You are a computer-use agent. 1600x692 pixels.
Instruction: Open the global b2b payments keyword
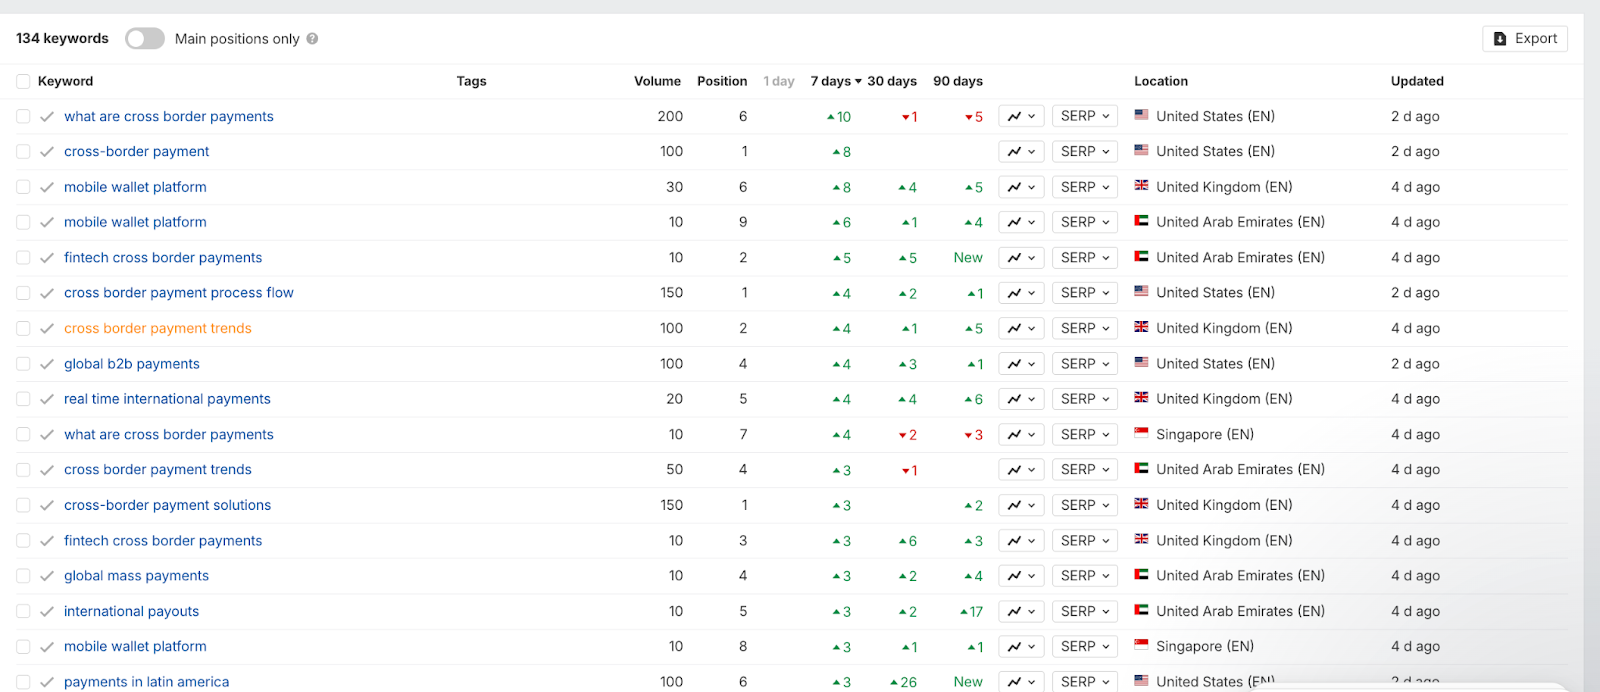coord(132,364)
